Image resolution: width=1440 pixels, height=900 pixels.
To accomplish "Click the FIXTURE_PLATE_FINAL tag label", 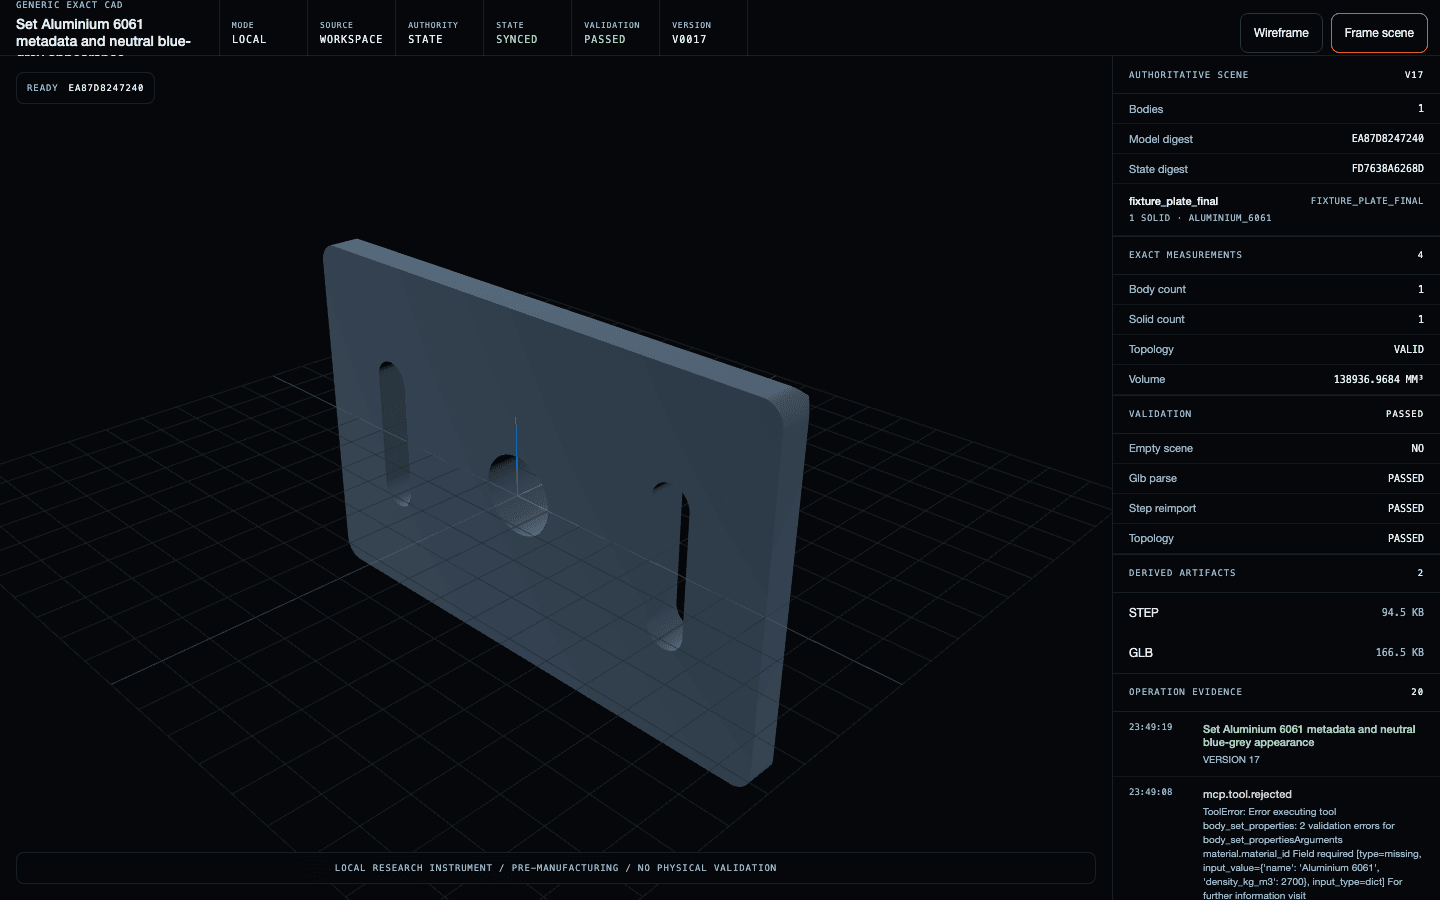I will [1367, 201].
